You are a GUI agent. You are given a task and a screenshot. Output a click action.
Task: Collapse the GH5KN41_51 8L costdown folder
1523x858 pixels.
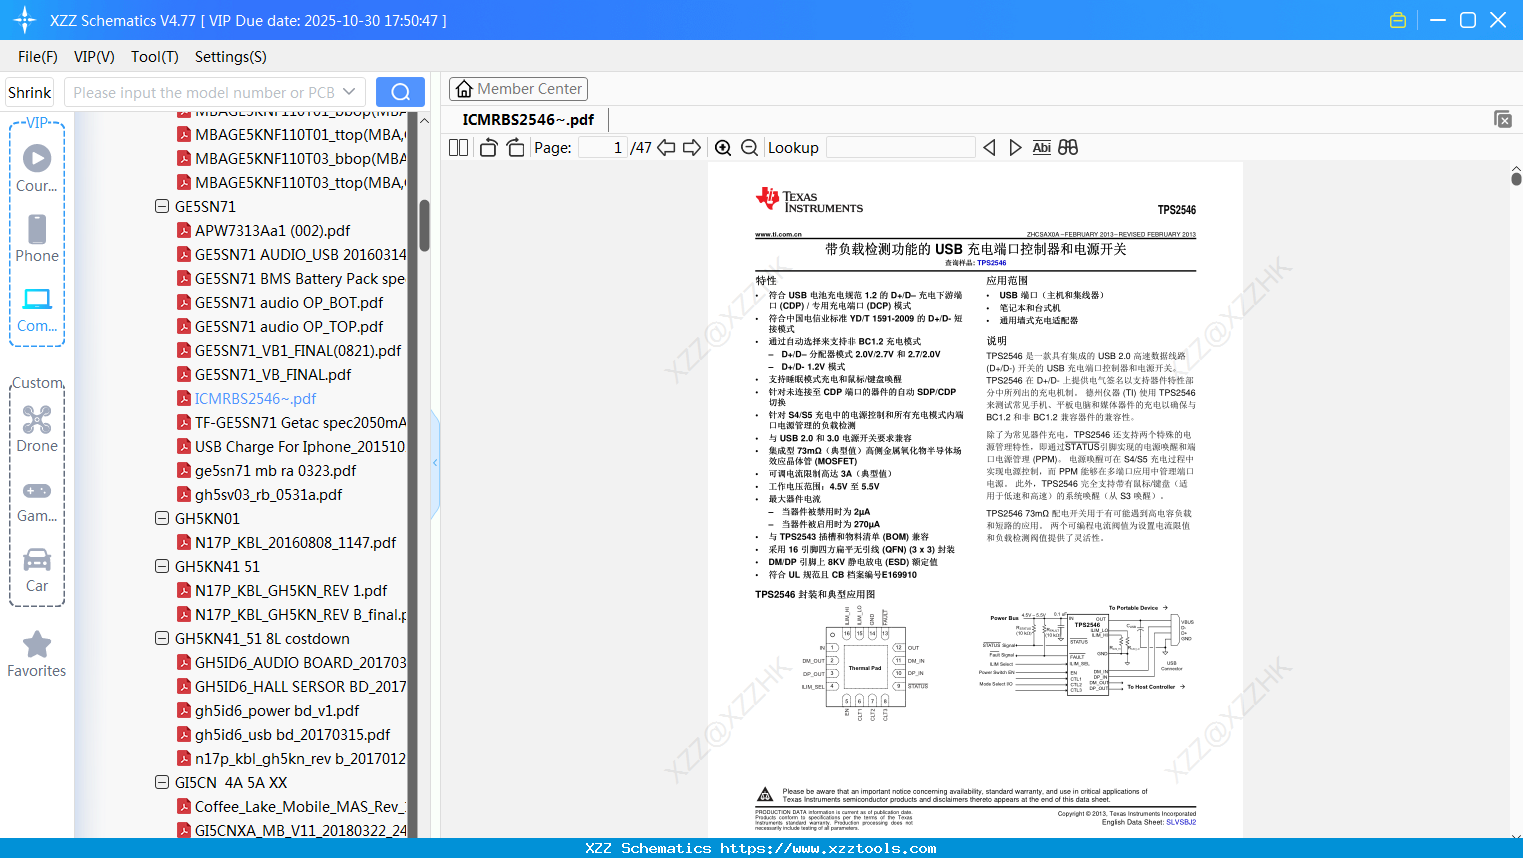click(x=162, y=638)
